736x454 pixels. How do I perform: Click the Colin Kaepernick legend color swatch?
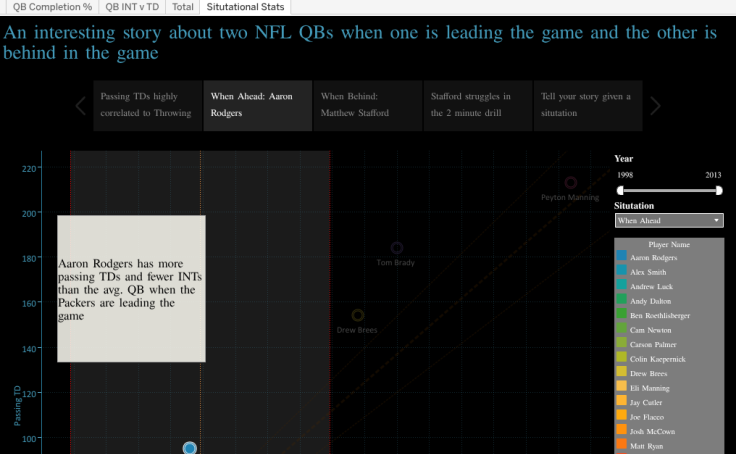click(621, 357)
